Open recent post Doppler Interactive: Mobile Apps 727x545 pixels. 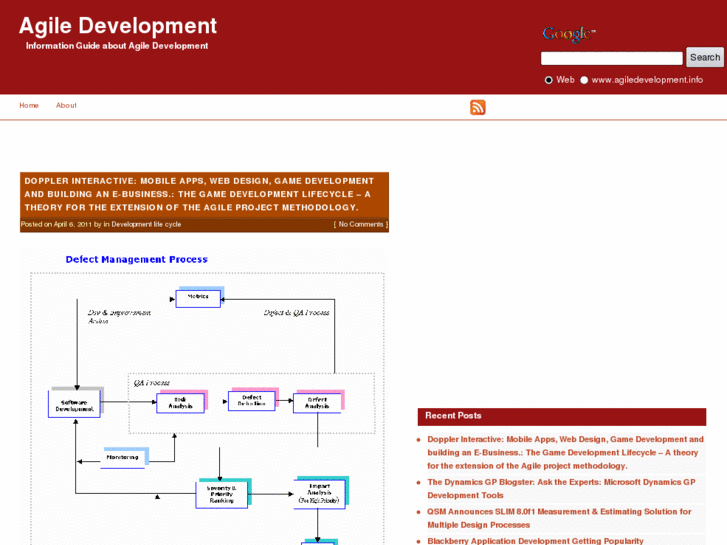click(x=565, y=452)
